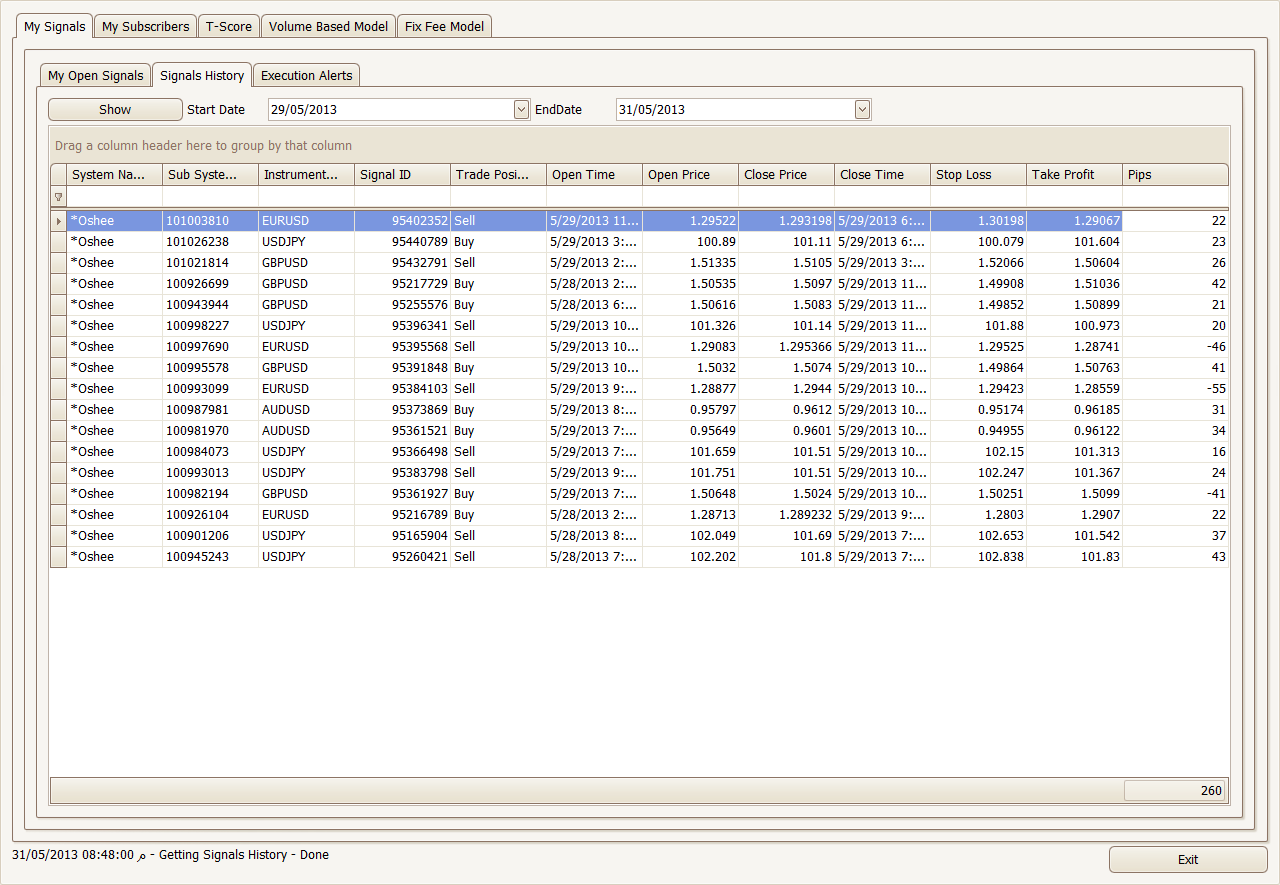
Task: Click the pips total 260 in footer
Action: pyautogui.click(x=1175, y=791)
